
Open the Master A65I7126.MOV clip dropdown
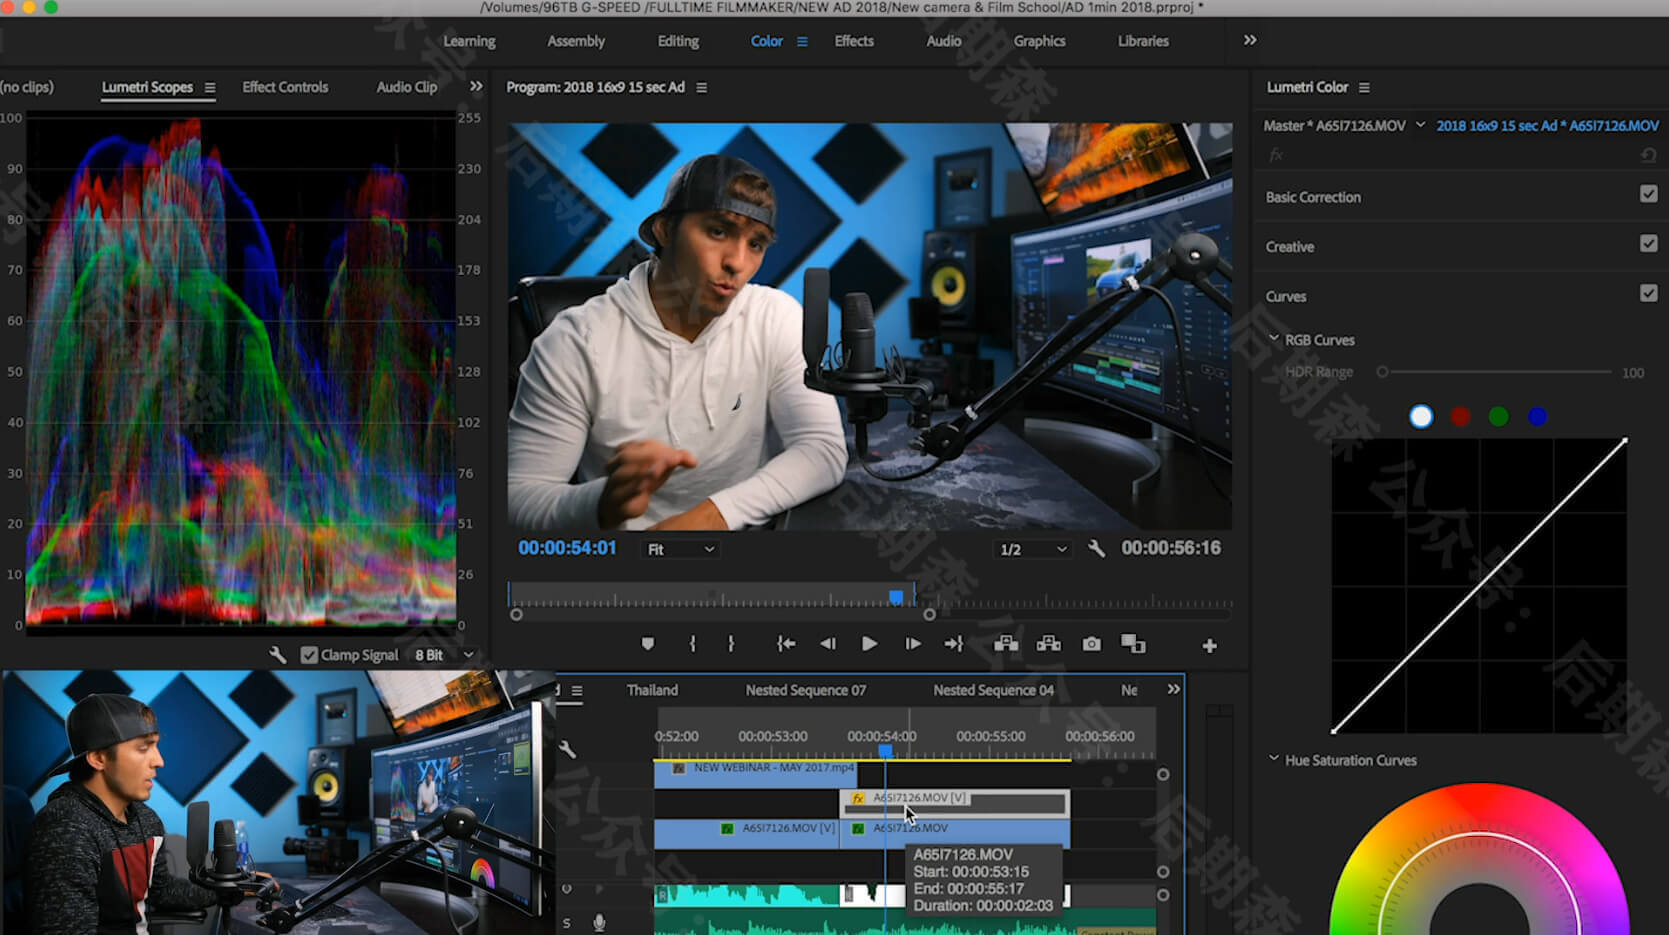(x=1420, y=125)
